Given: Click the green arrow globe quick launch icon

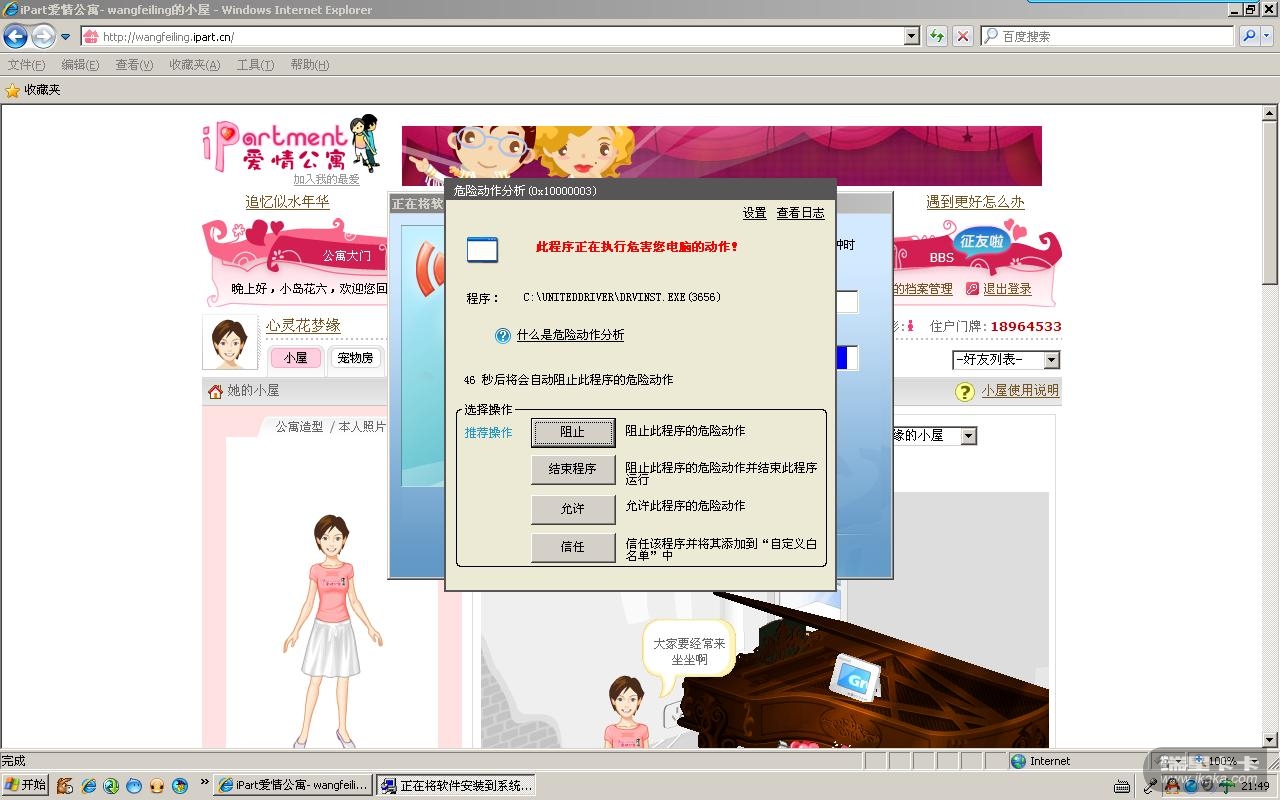Looking at the screenshot, I should (111, 786).
